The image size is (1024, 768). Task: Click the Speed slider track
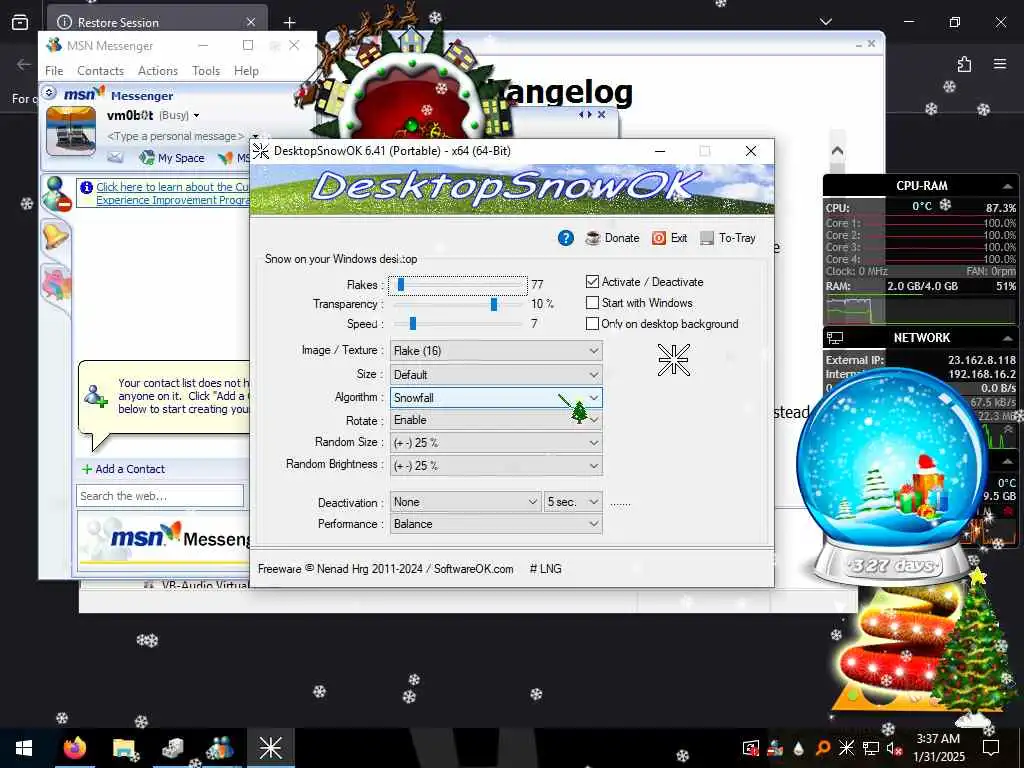click(x=458, y=324)
